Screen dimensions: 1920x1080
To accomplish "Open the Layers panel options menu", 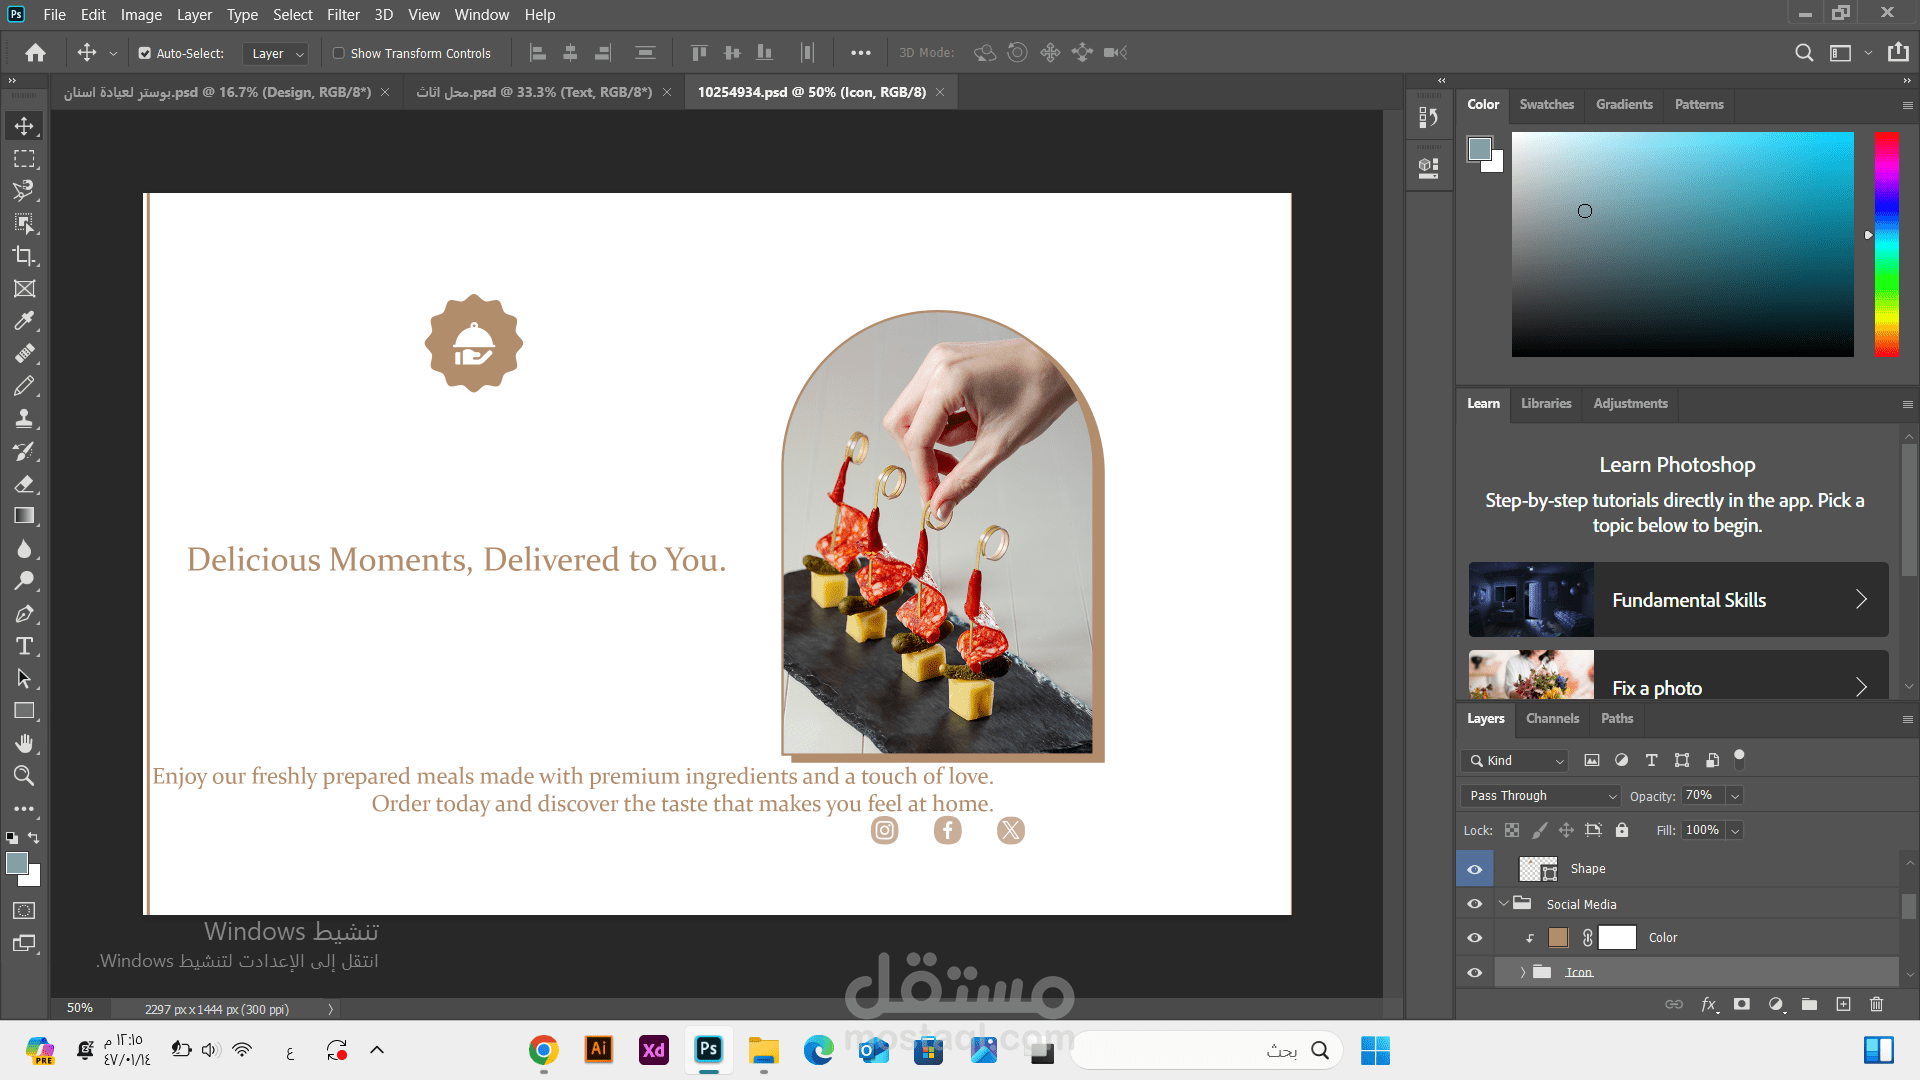I will click(1907, 719).
